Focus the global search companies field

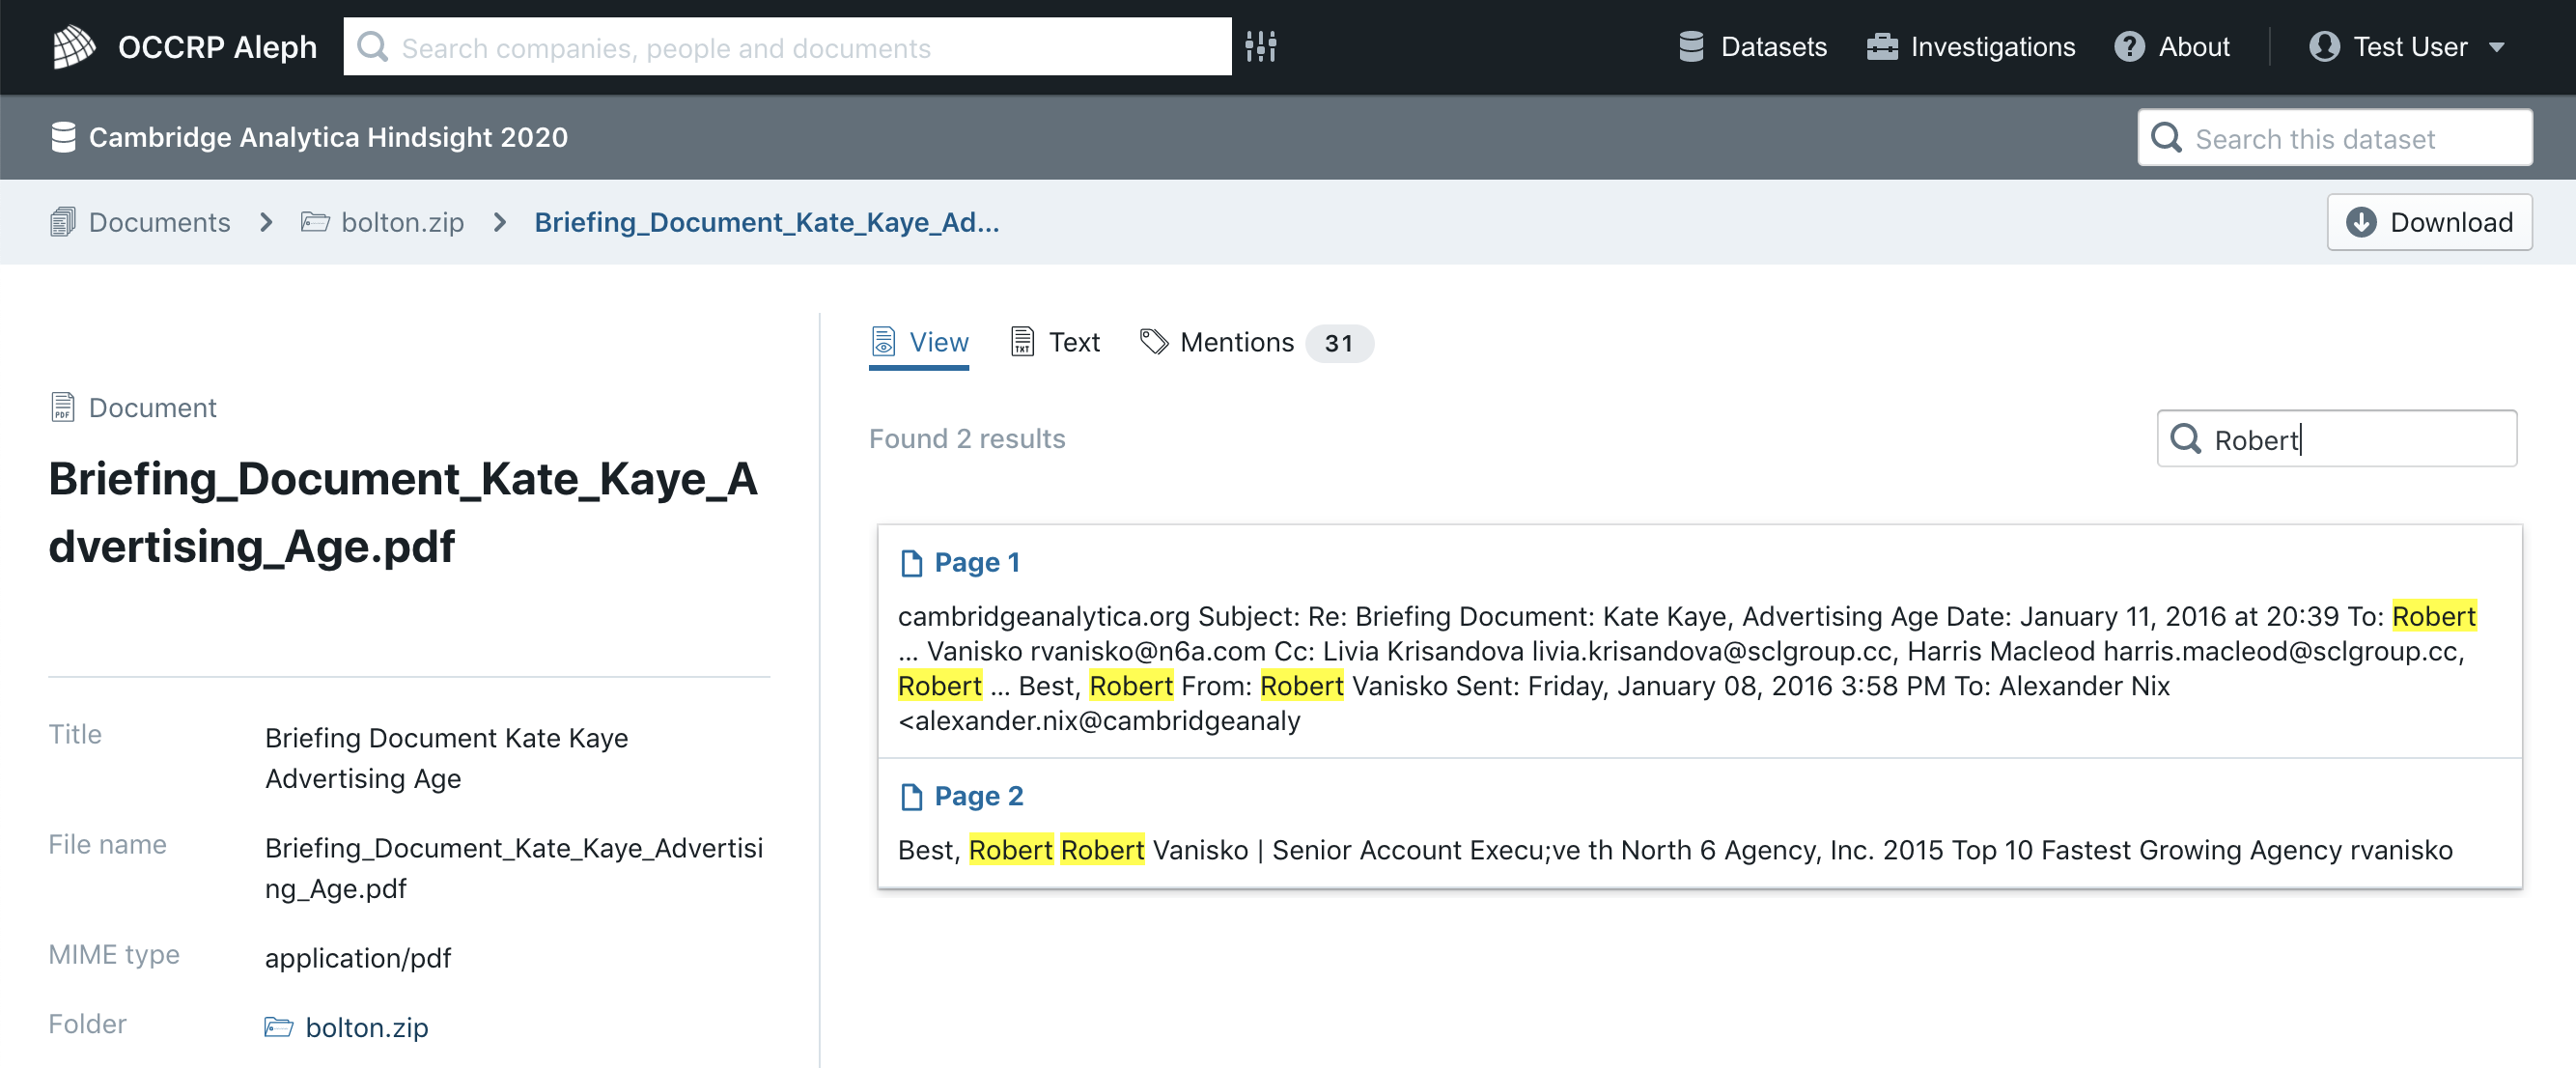click(788, 46)
